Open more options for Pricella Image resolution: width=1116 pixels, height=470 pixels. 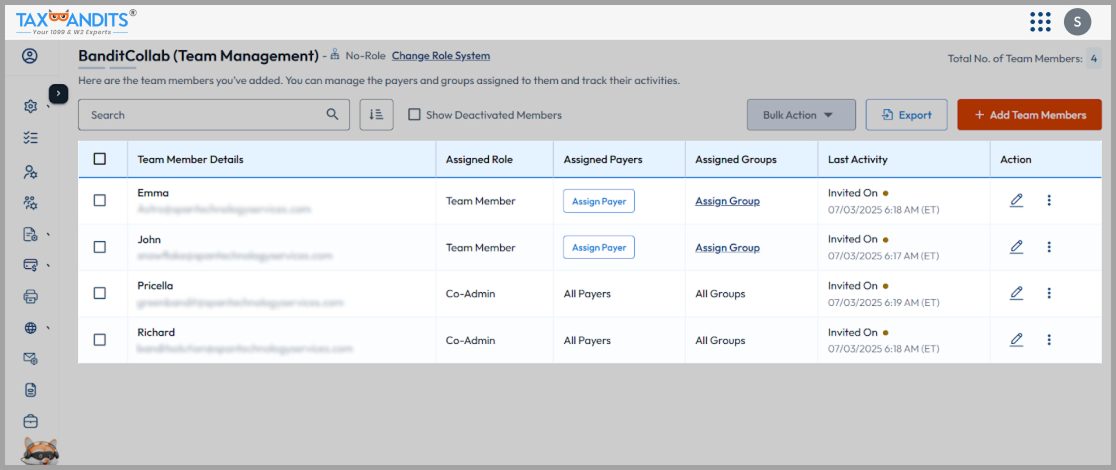click(x=1048, y=293)
